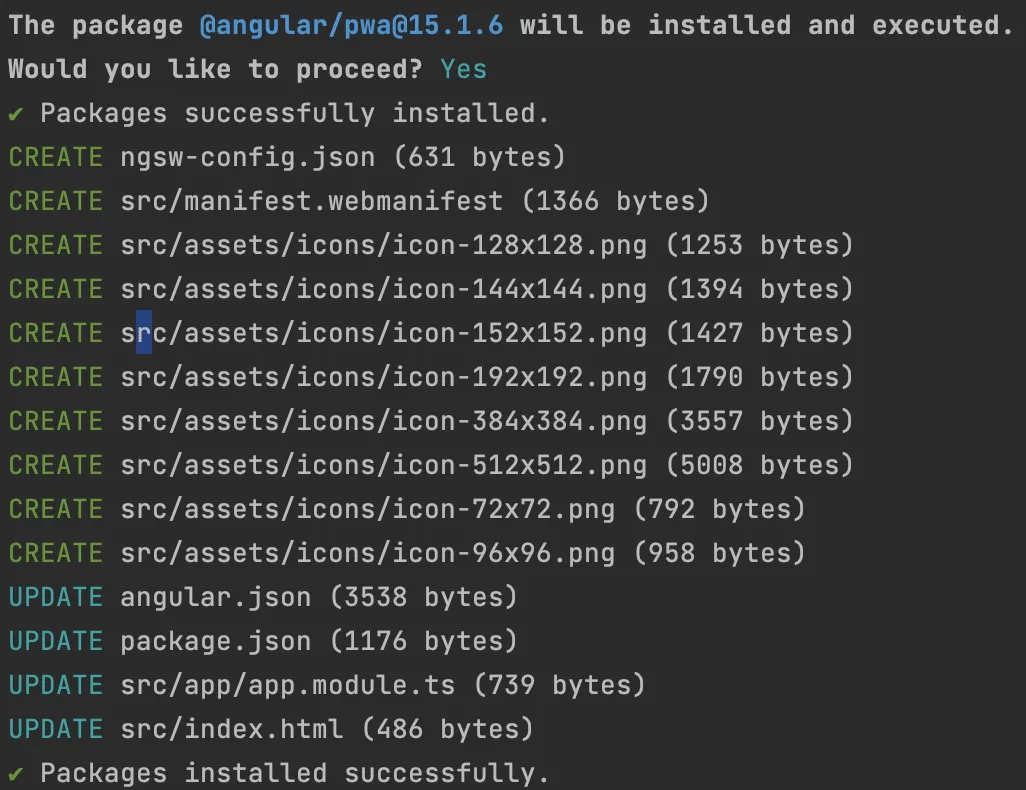Click the icon-72x72.png file path
The height and width of the screenshot is (790, 1026).
click(x=367, y=510)
